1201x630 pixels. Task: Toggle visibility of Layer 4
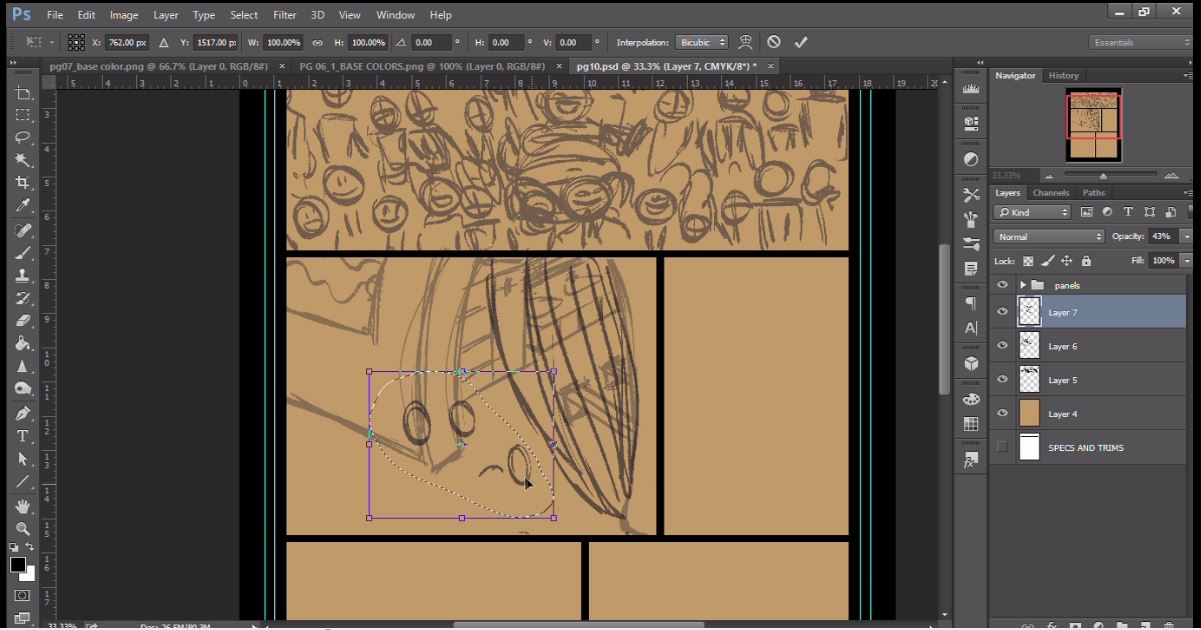1001,413
